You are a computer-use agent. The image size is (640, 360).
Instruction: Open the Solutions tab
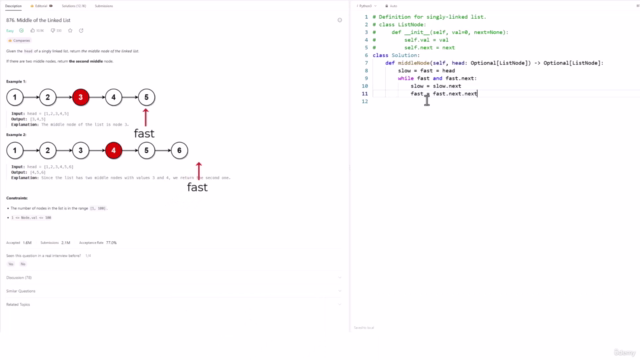pos(73,6)
